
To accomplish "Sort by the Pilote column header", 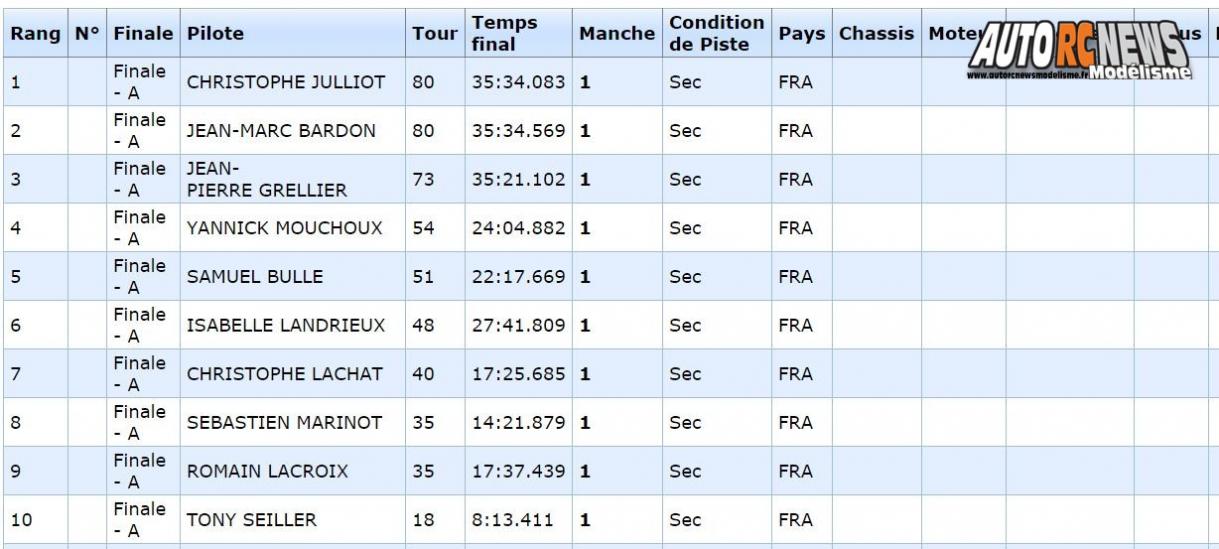I will tap(215, 34).
